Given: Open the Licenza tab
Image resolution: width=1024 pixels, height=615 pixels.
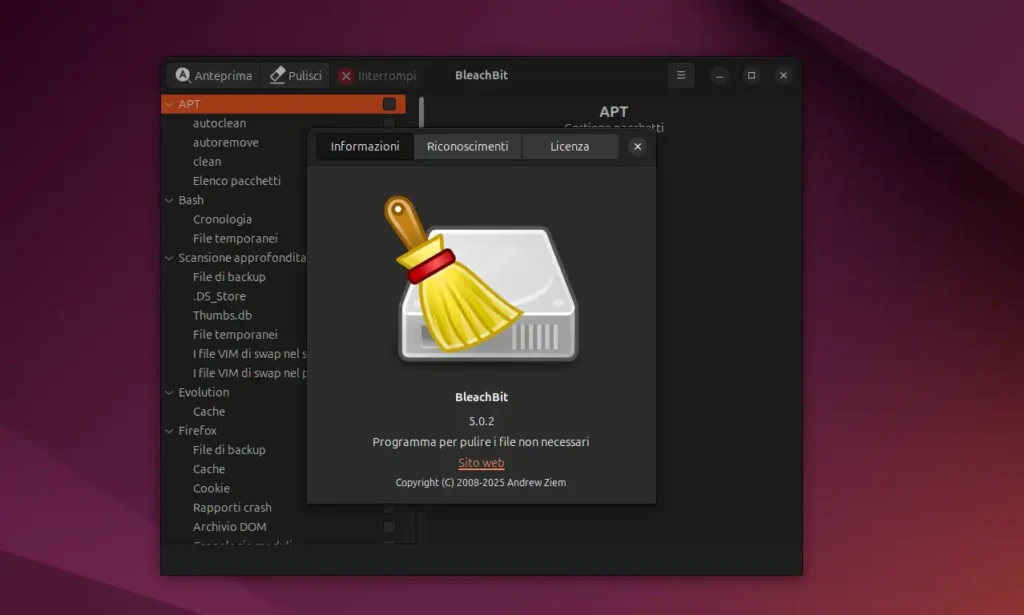Looking at the screenshot, I should [x=569, y=146].
